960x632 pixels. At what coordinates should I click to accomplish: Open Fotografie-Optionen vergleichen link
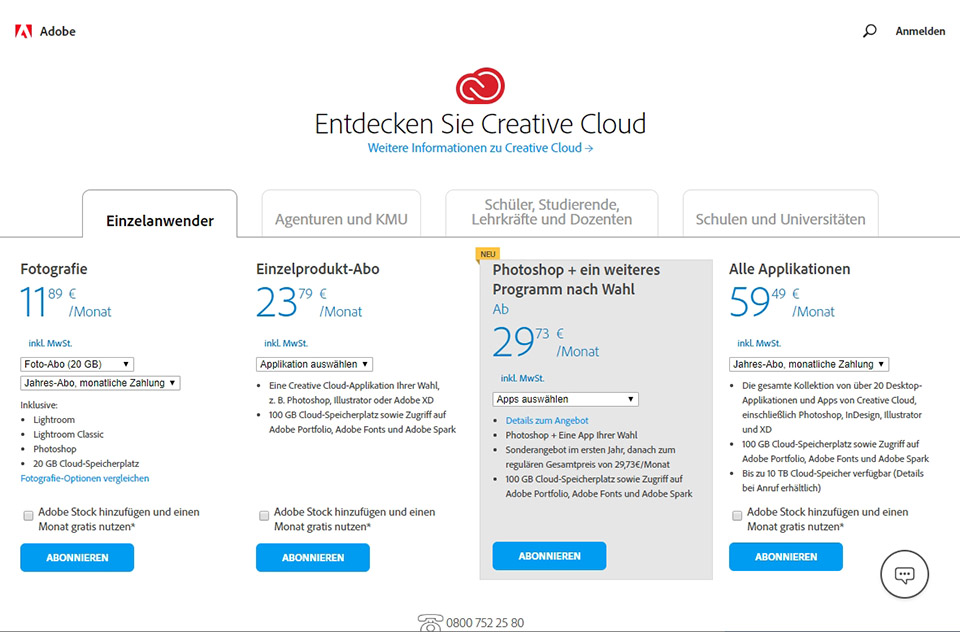click(x=85, y=479)
